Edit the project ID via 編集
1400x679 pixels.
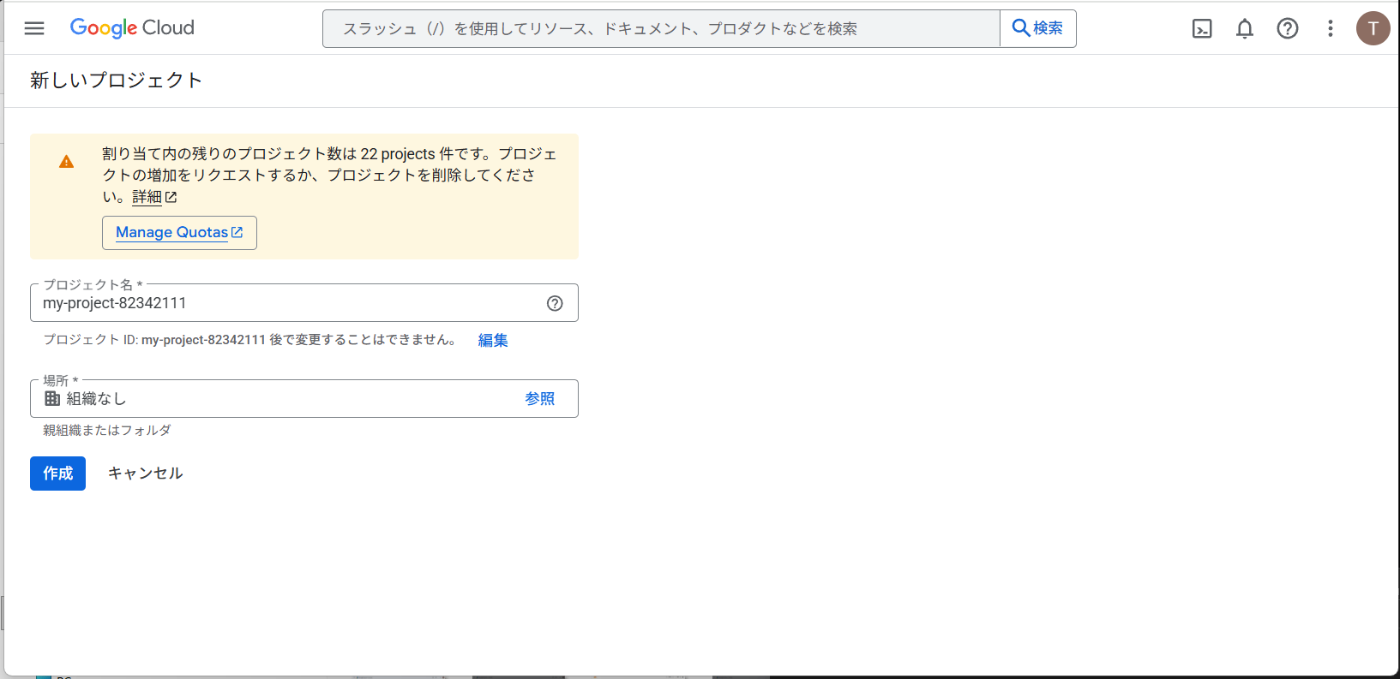(x=493, y=340)
